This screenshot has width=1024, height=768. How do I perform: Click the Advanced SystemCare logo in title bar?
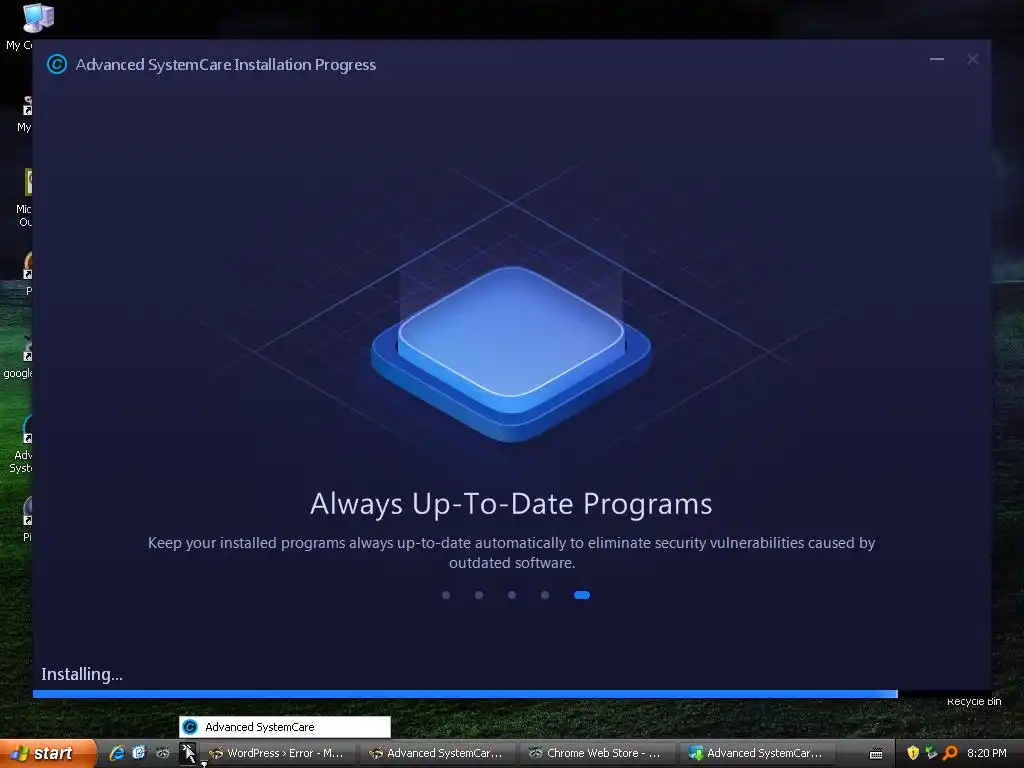click(57, 64)
